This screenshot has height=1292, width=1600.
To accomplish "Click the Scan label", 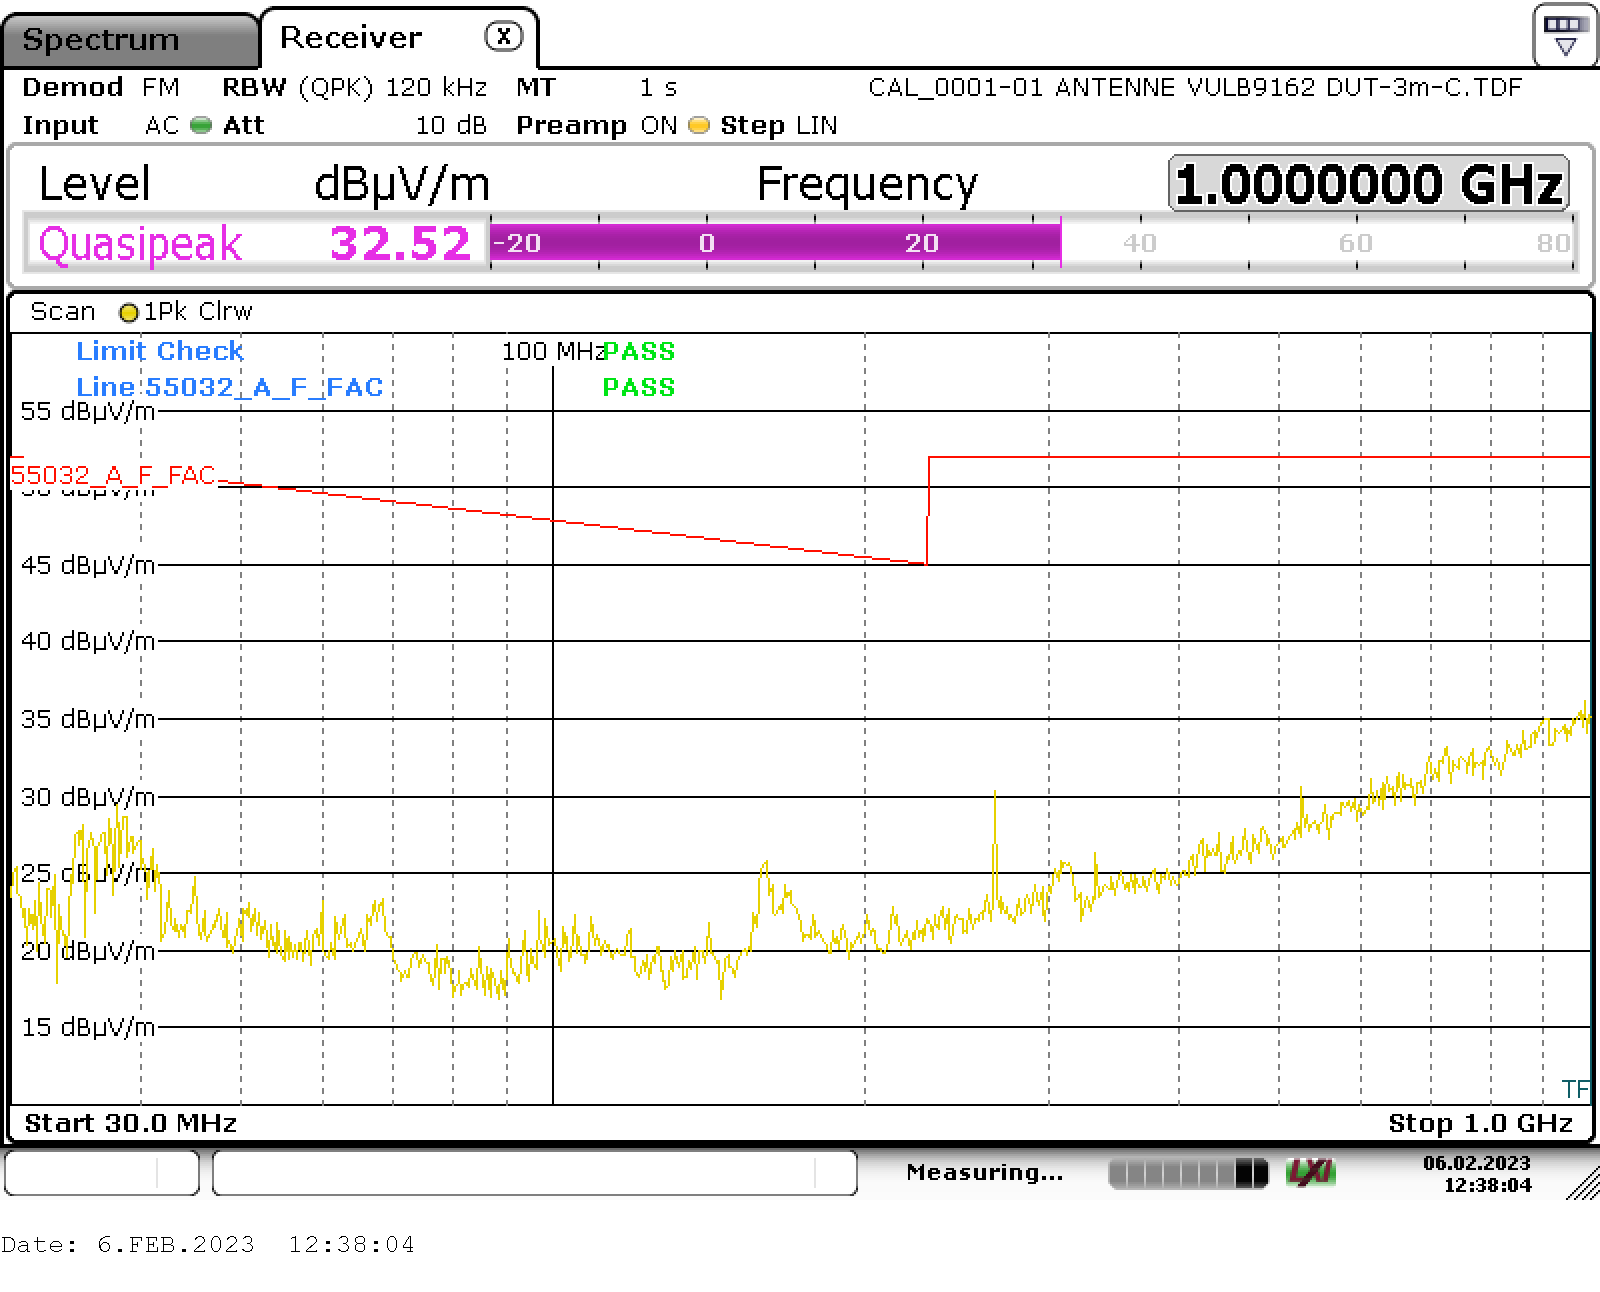I will tap(62, 312).
